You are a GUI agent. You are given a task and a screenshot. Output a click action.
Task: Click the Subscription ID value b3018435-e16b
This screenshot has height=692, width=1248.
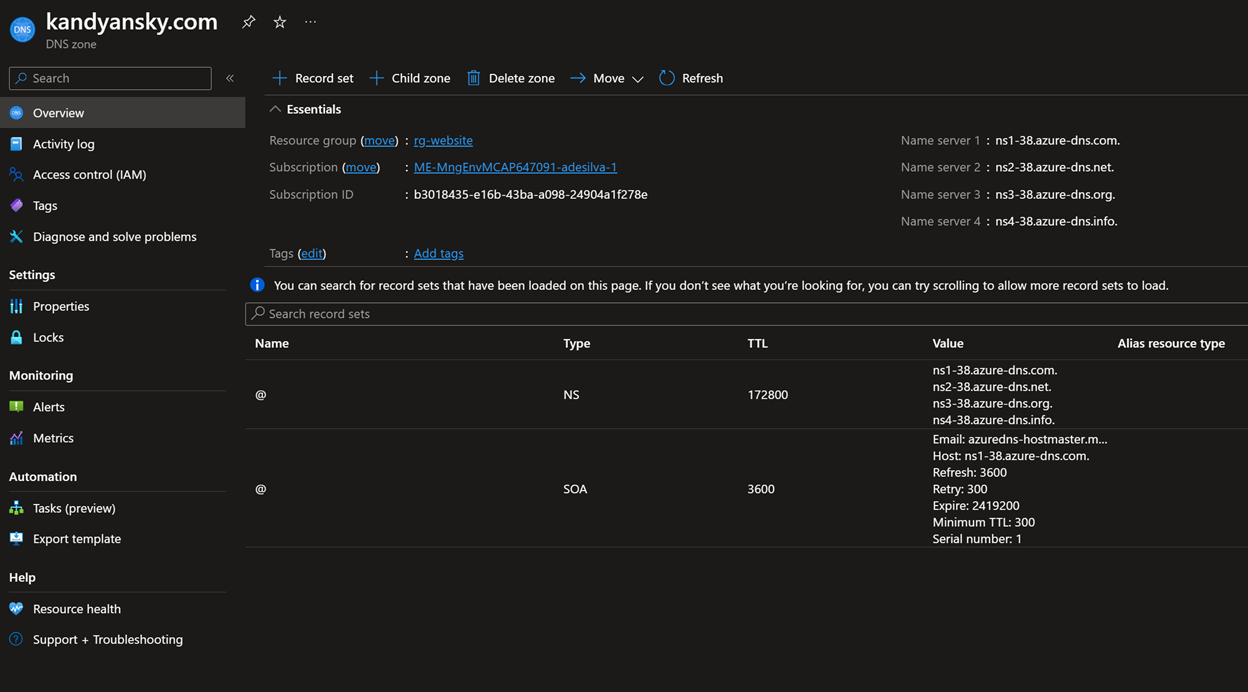click(x=530, y=194)
